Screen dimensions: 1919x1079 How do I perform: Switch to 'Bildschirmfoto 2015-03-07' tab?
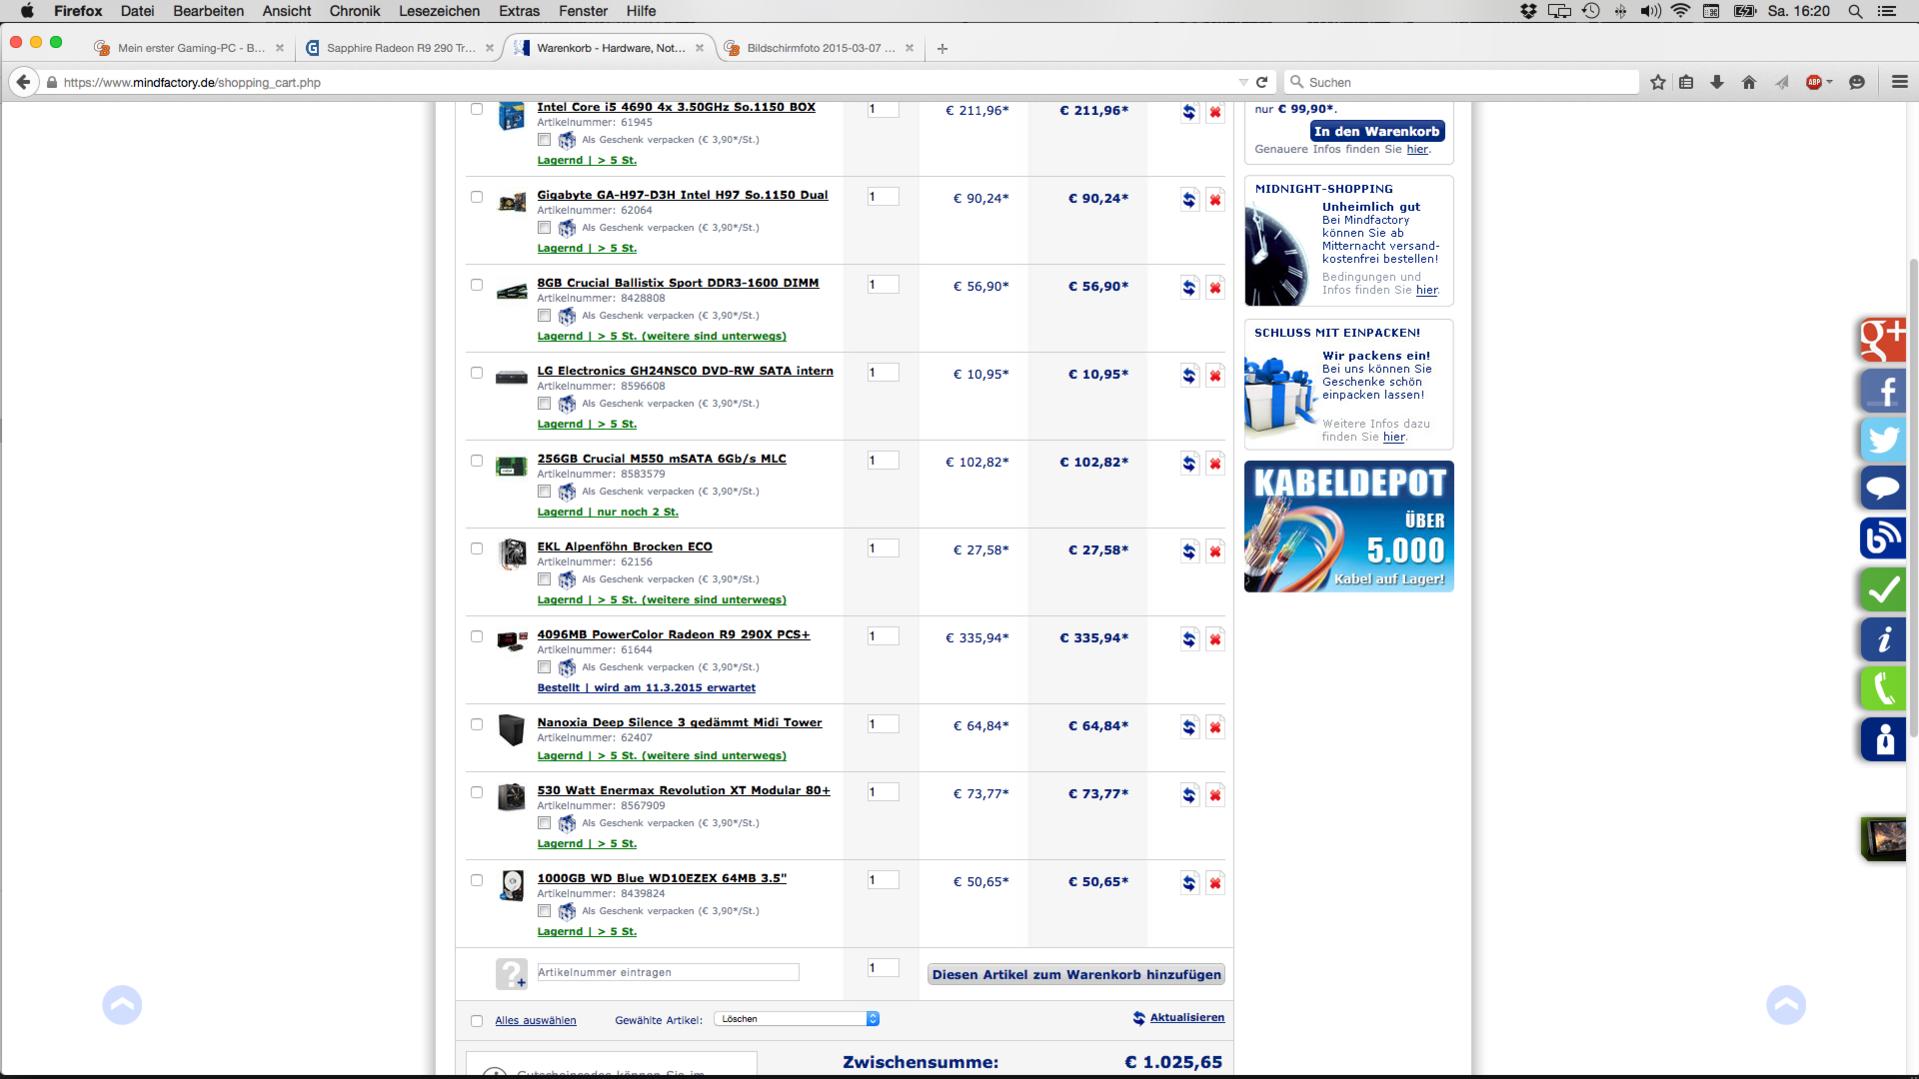pyautogui.click(x=821, y=48)
